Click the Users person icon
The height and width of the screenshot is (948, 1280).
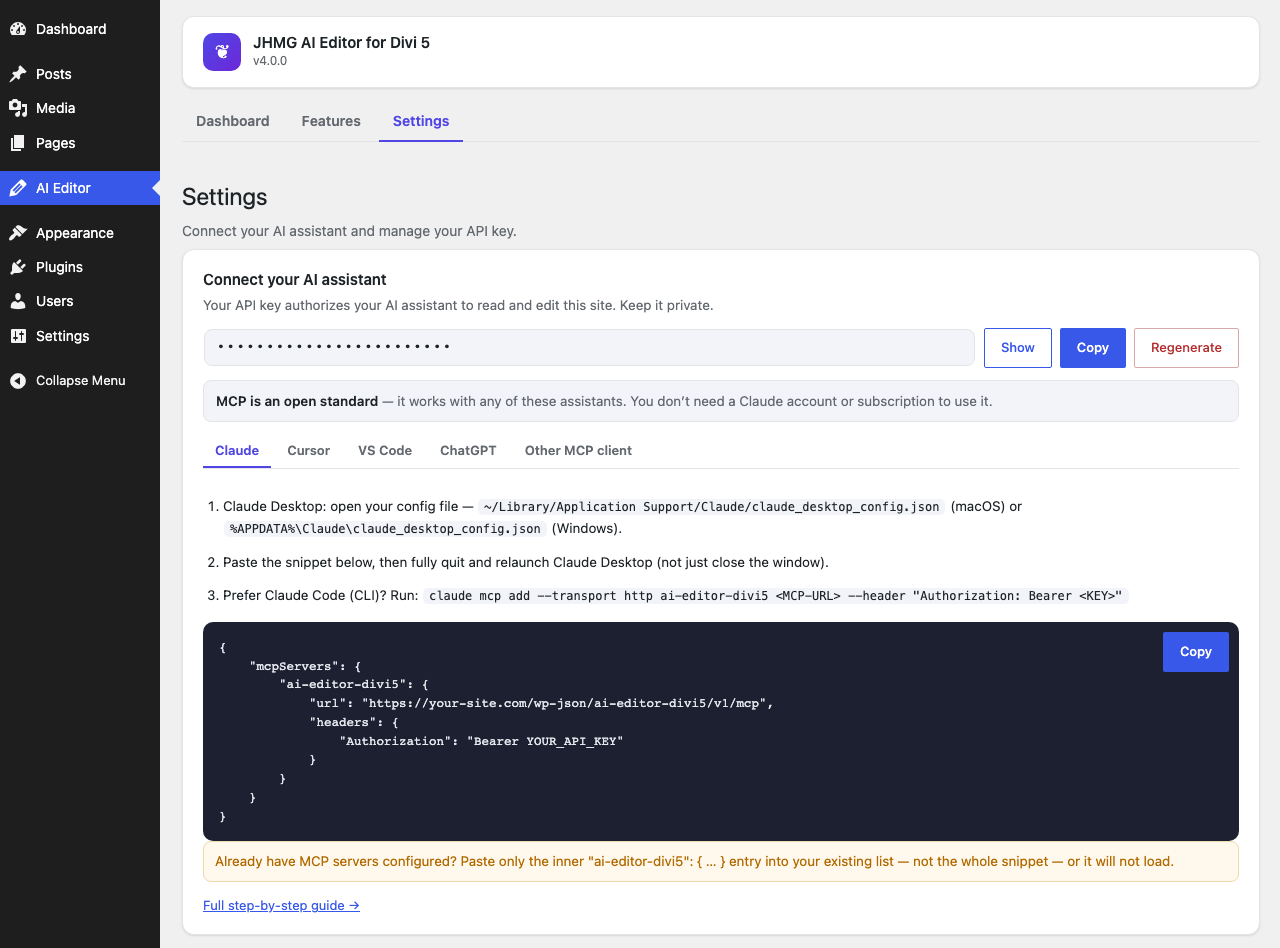pyautogui.click(x=18, y=301)
